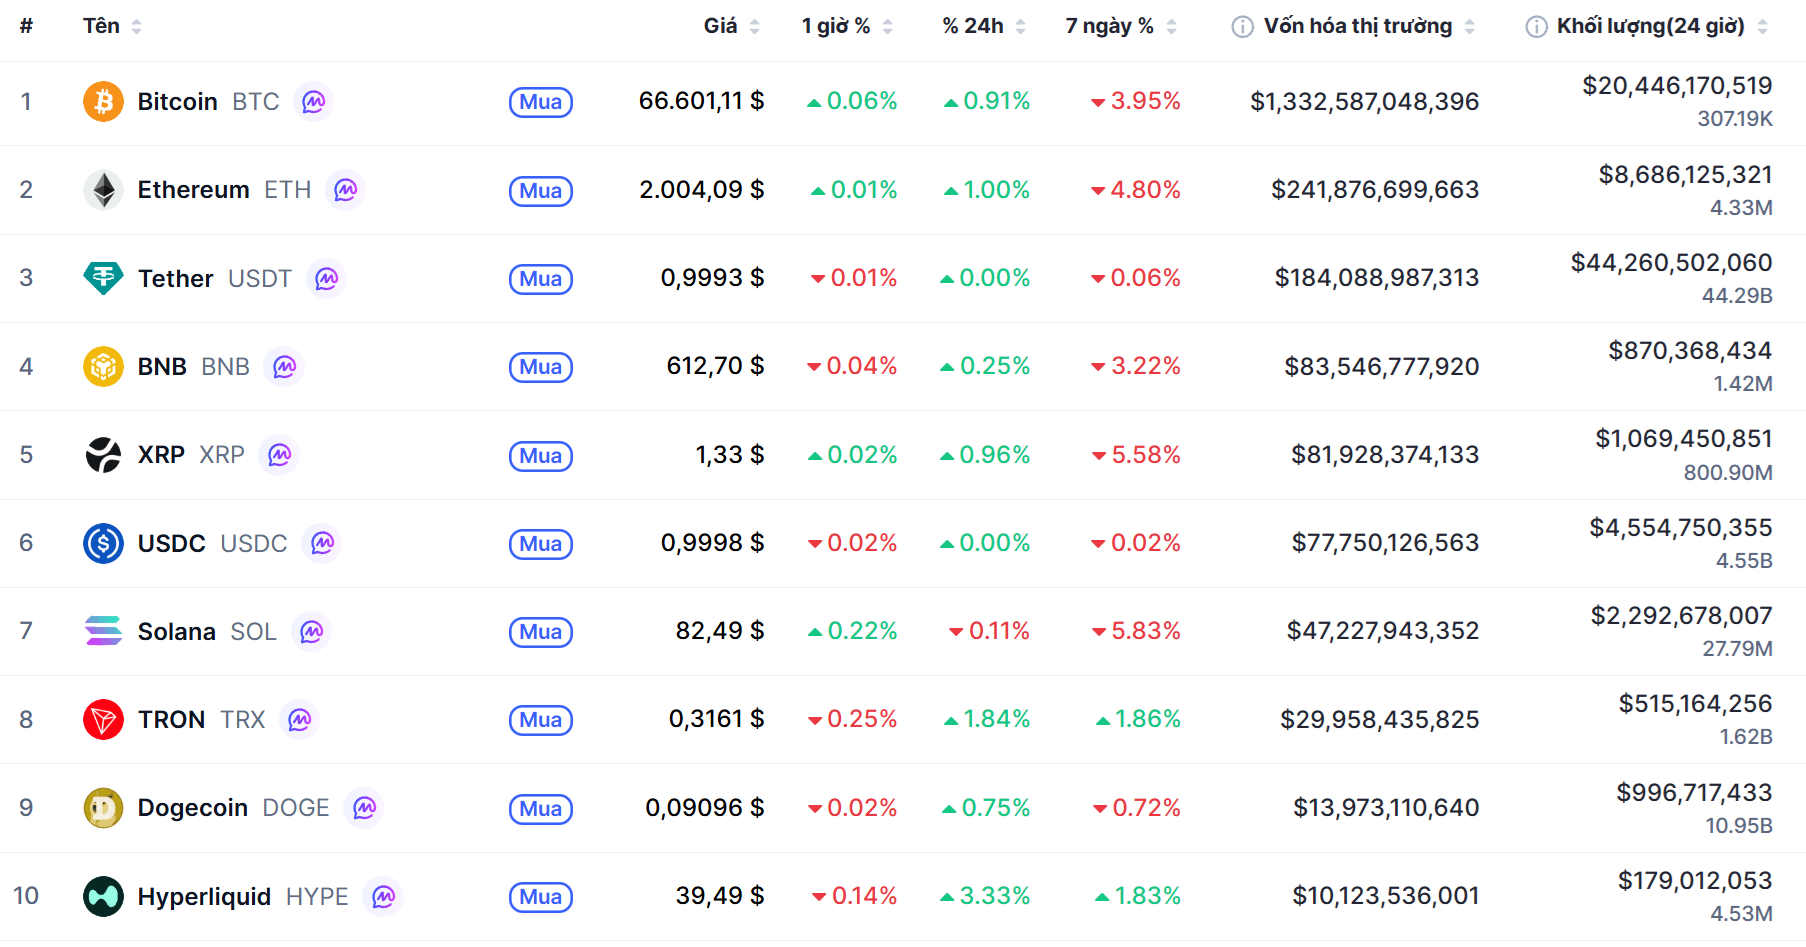The width and height of the screenshot is (1806, 947).
Task: Sort coins by Tên column header
Action: click(x=102, y=26)
